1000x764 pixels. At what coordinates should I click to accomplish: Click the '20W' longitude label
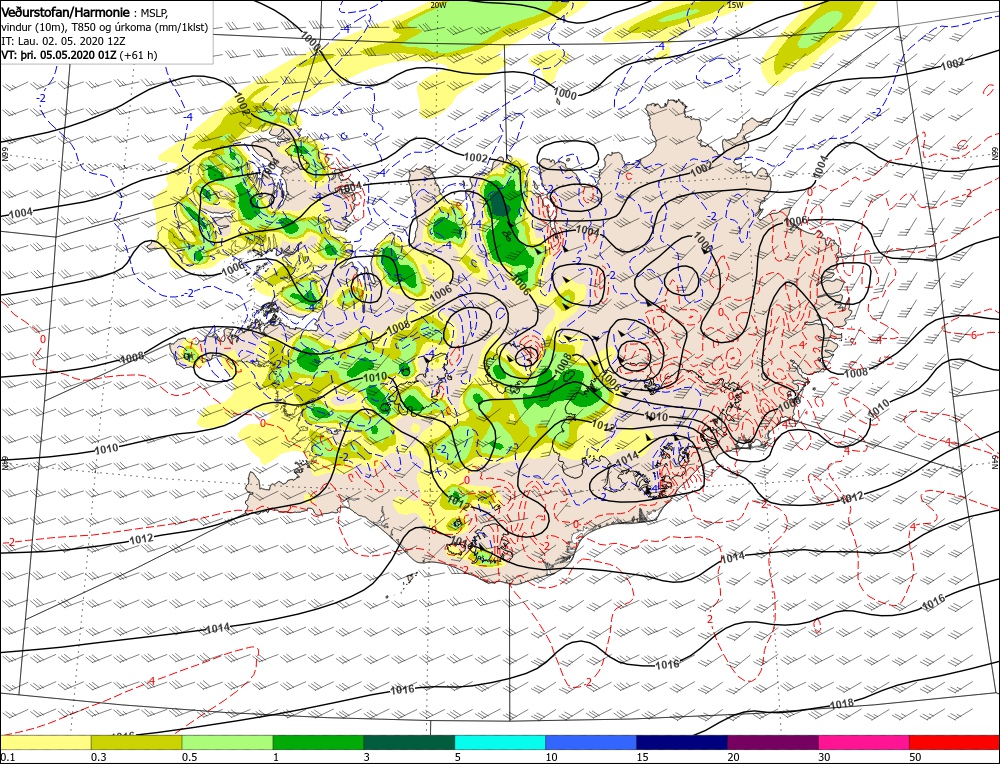pyautogui.click(x=438, y=5)
